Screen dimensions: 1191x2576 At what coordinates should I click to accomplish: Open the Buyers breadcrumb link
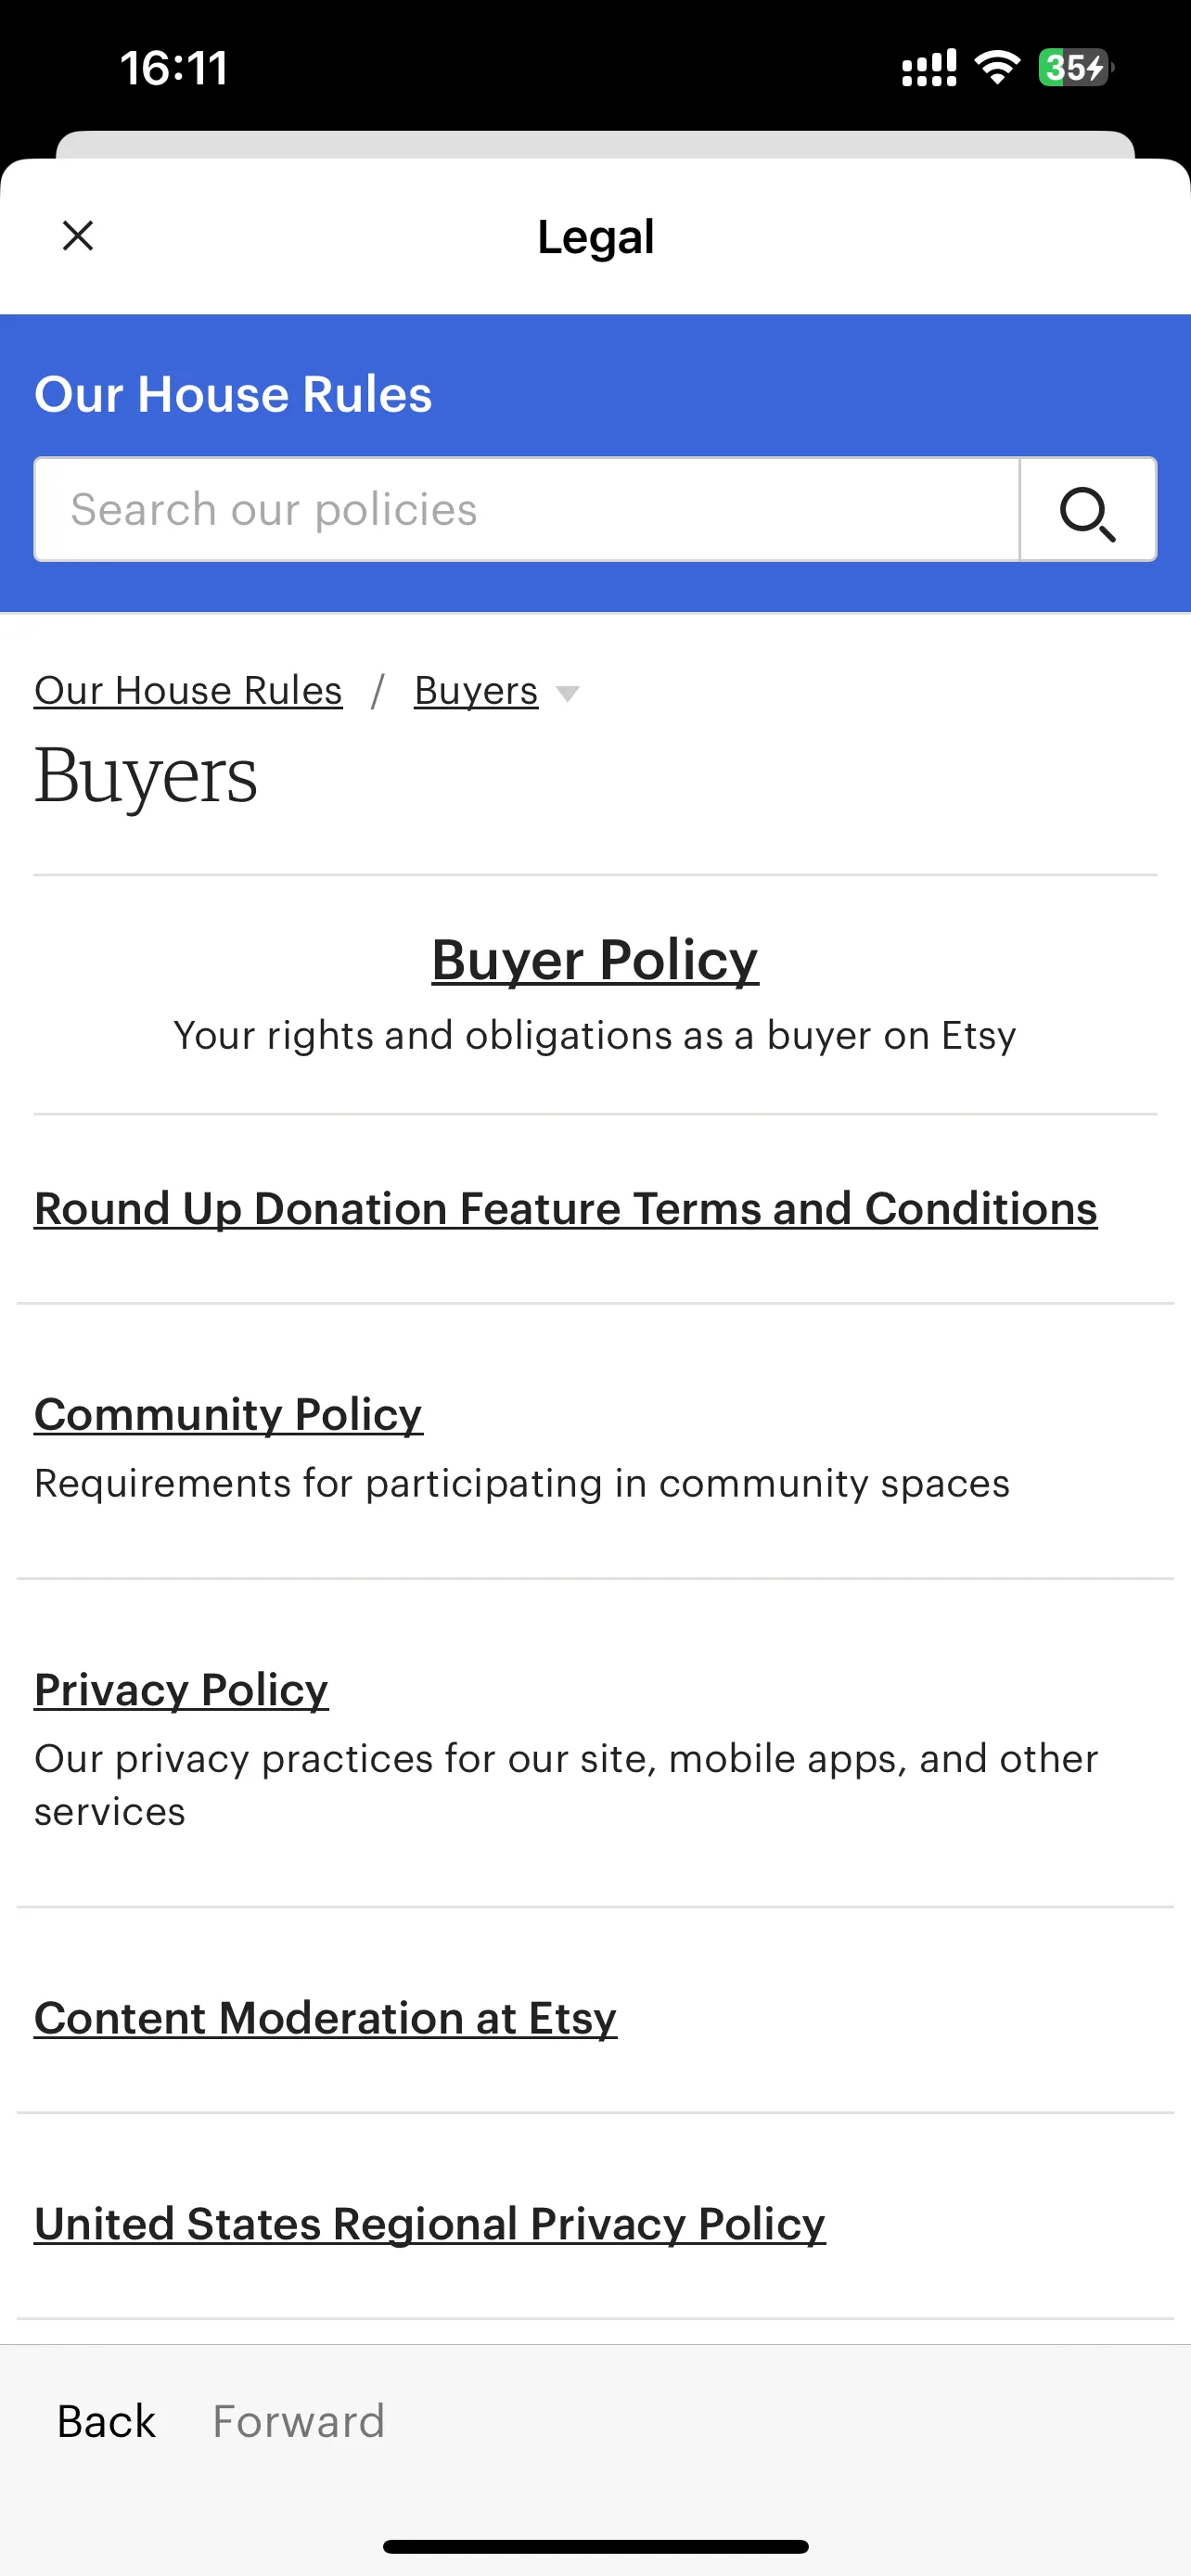point(476,691)
